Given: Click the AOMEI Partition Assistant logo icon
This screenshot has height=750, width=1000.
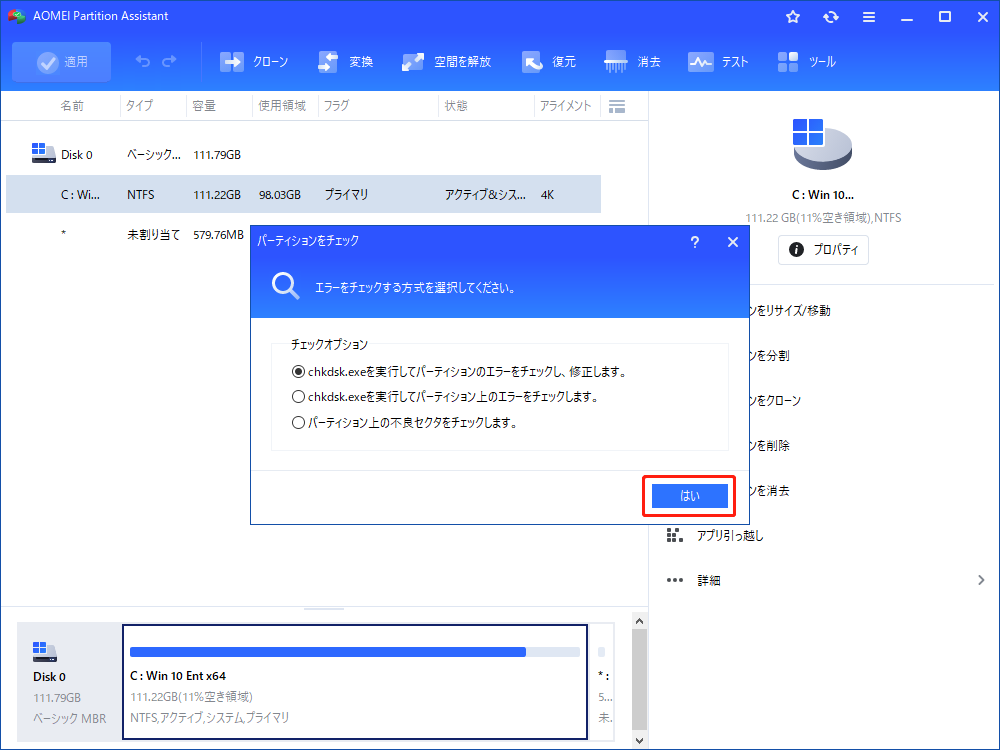Looking at the screenshot, I should tap(16, 16).
